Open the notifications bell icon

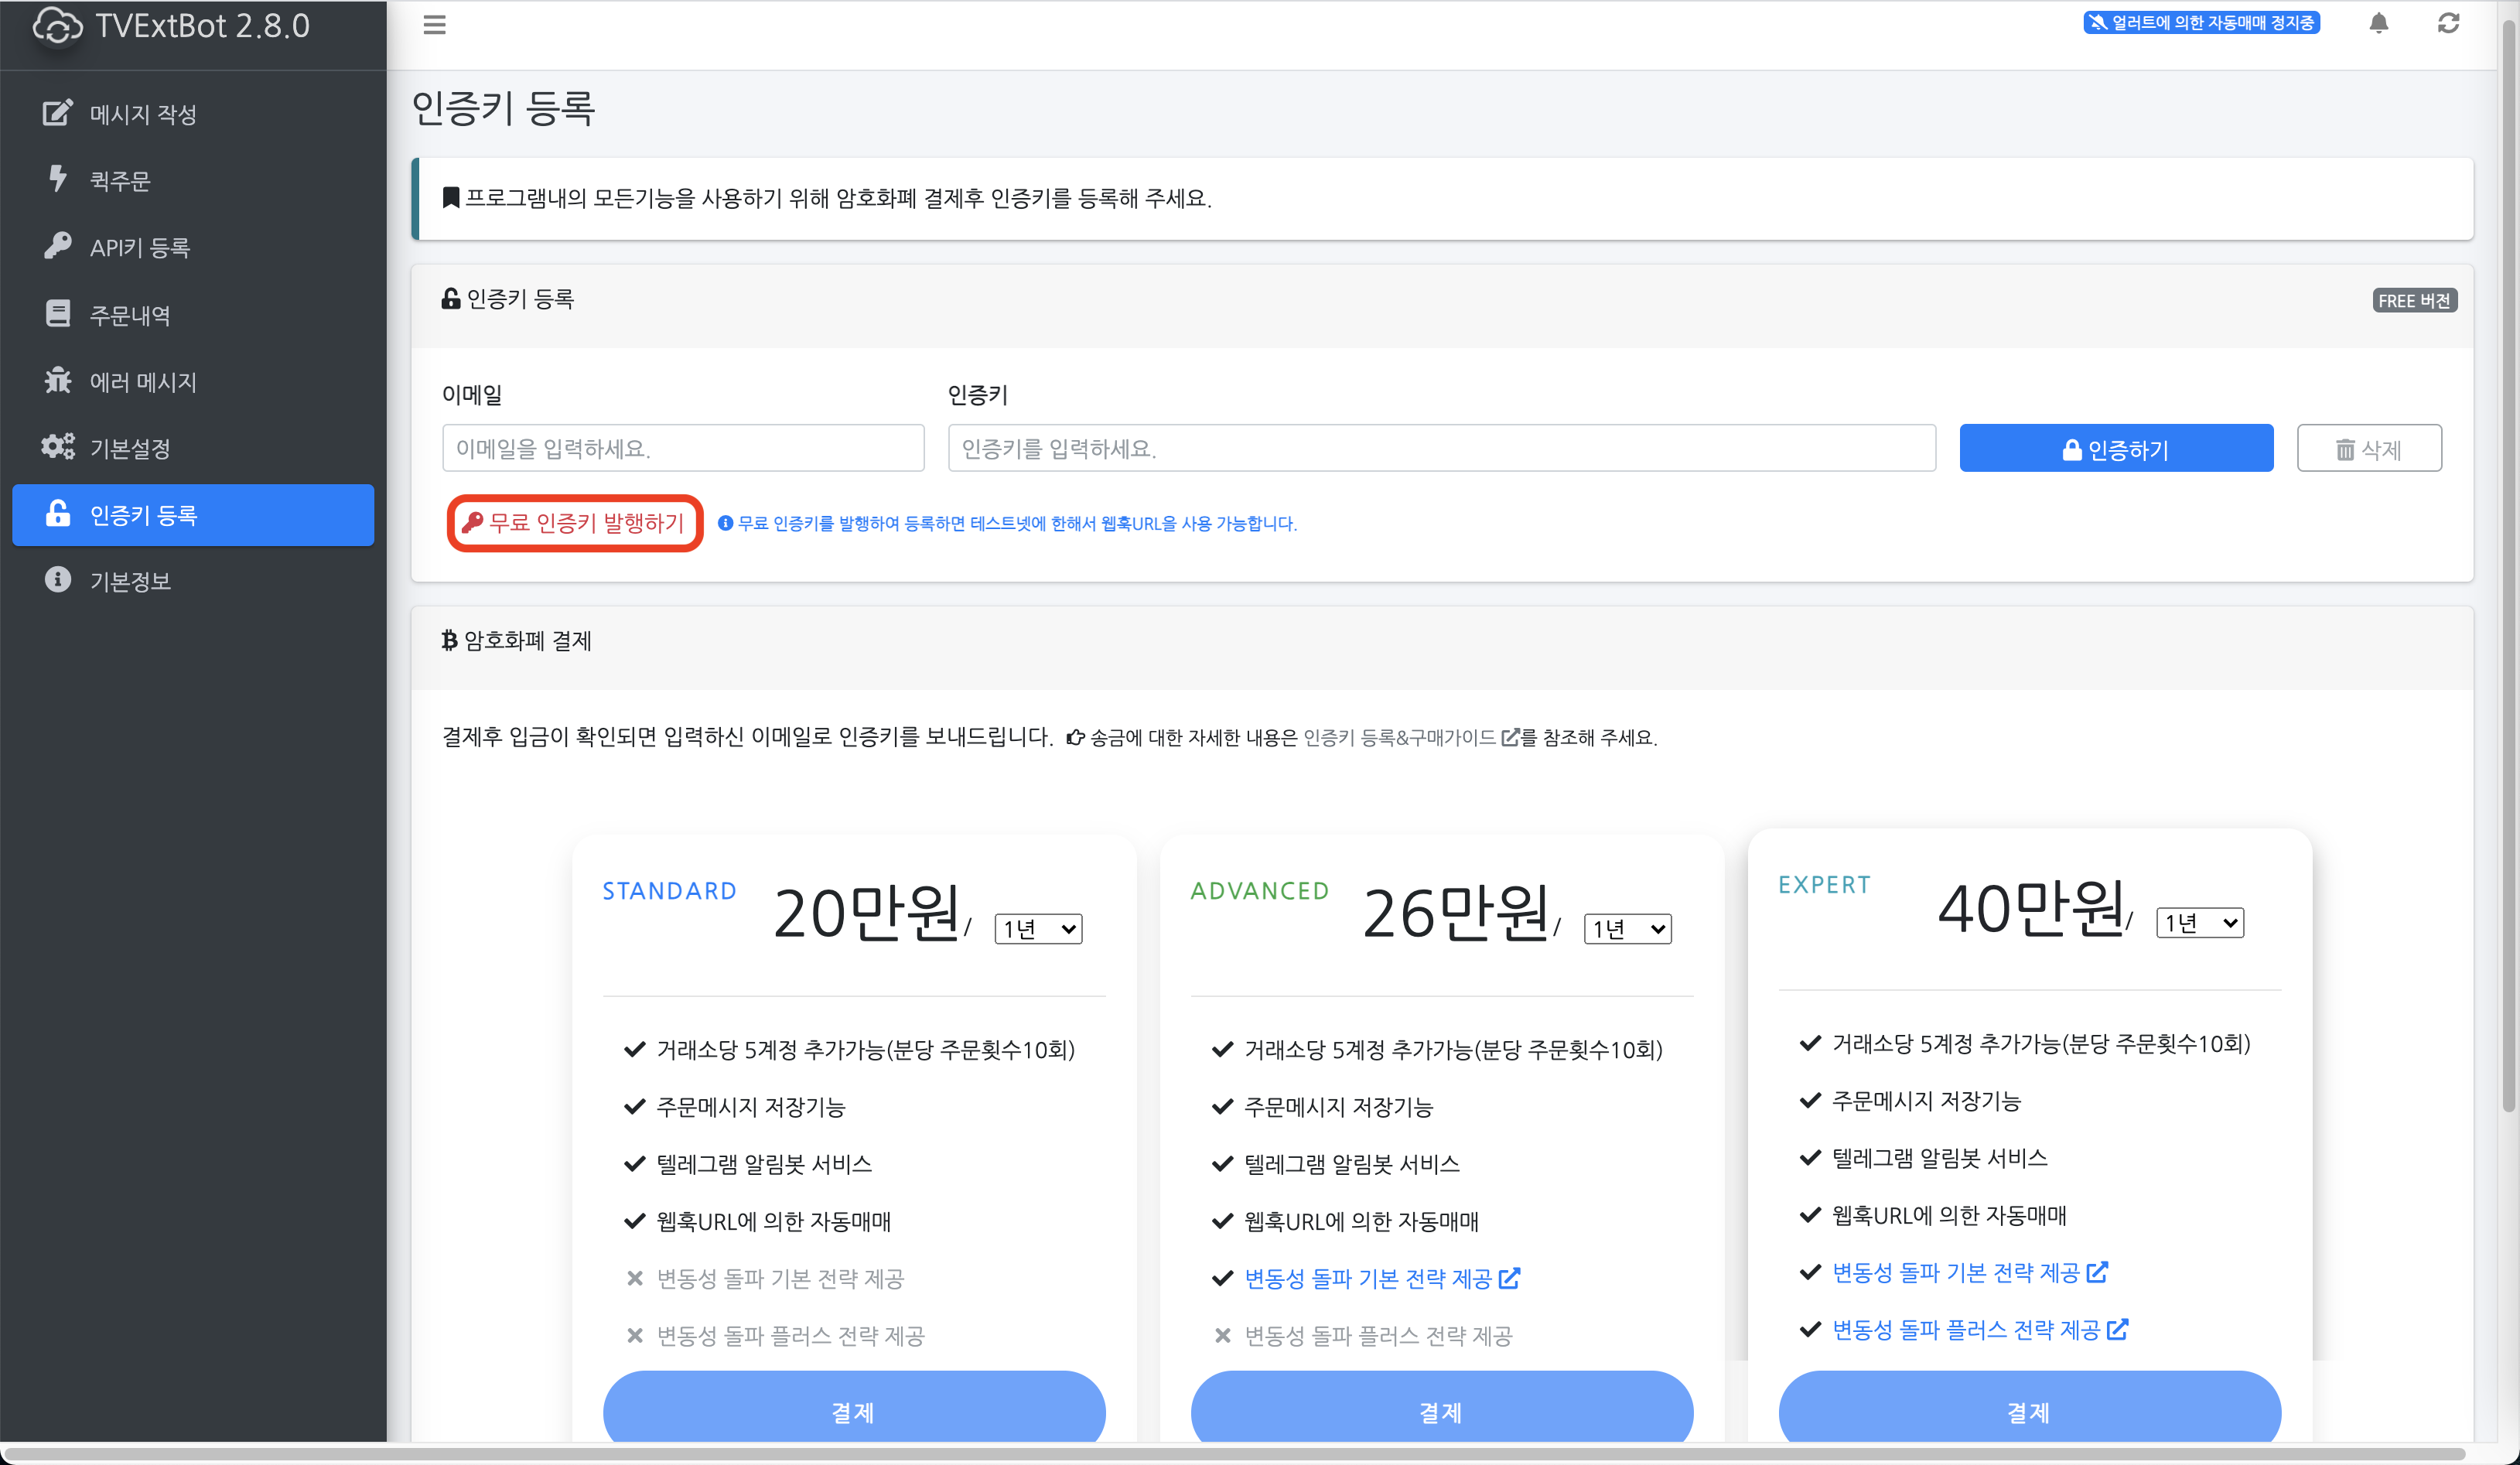pos(2379,23)
